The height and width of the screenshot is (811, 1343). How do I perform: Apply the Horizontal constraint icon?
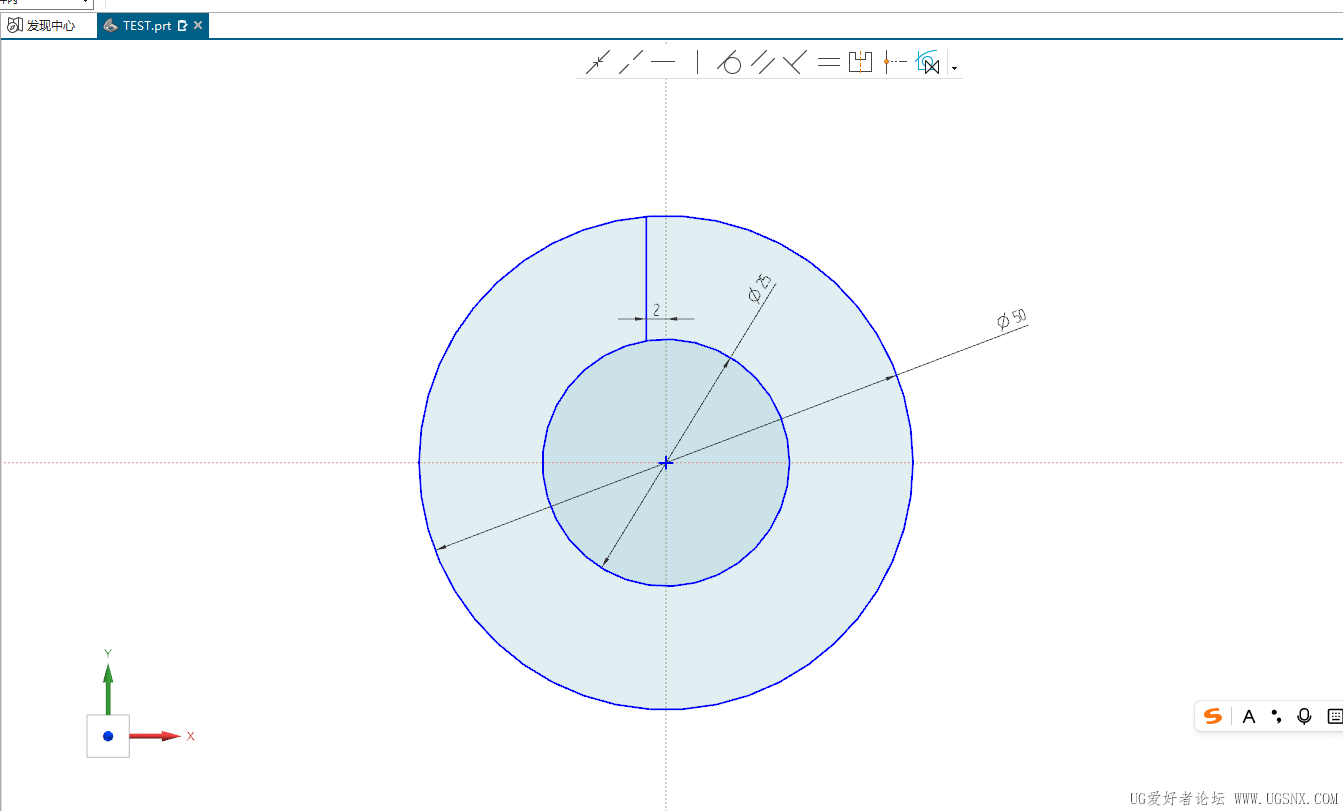click(663, 63)
